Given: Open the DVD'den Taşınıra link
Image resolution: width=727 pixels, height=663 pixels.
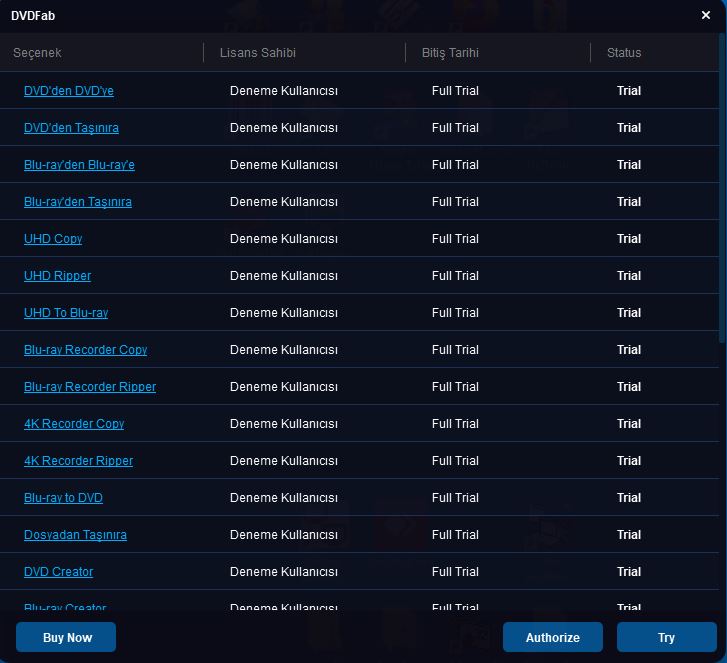Looking at the screenshot, I should [71, 128].
